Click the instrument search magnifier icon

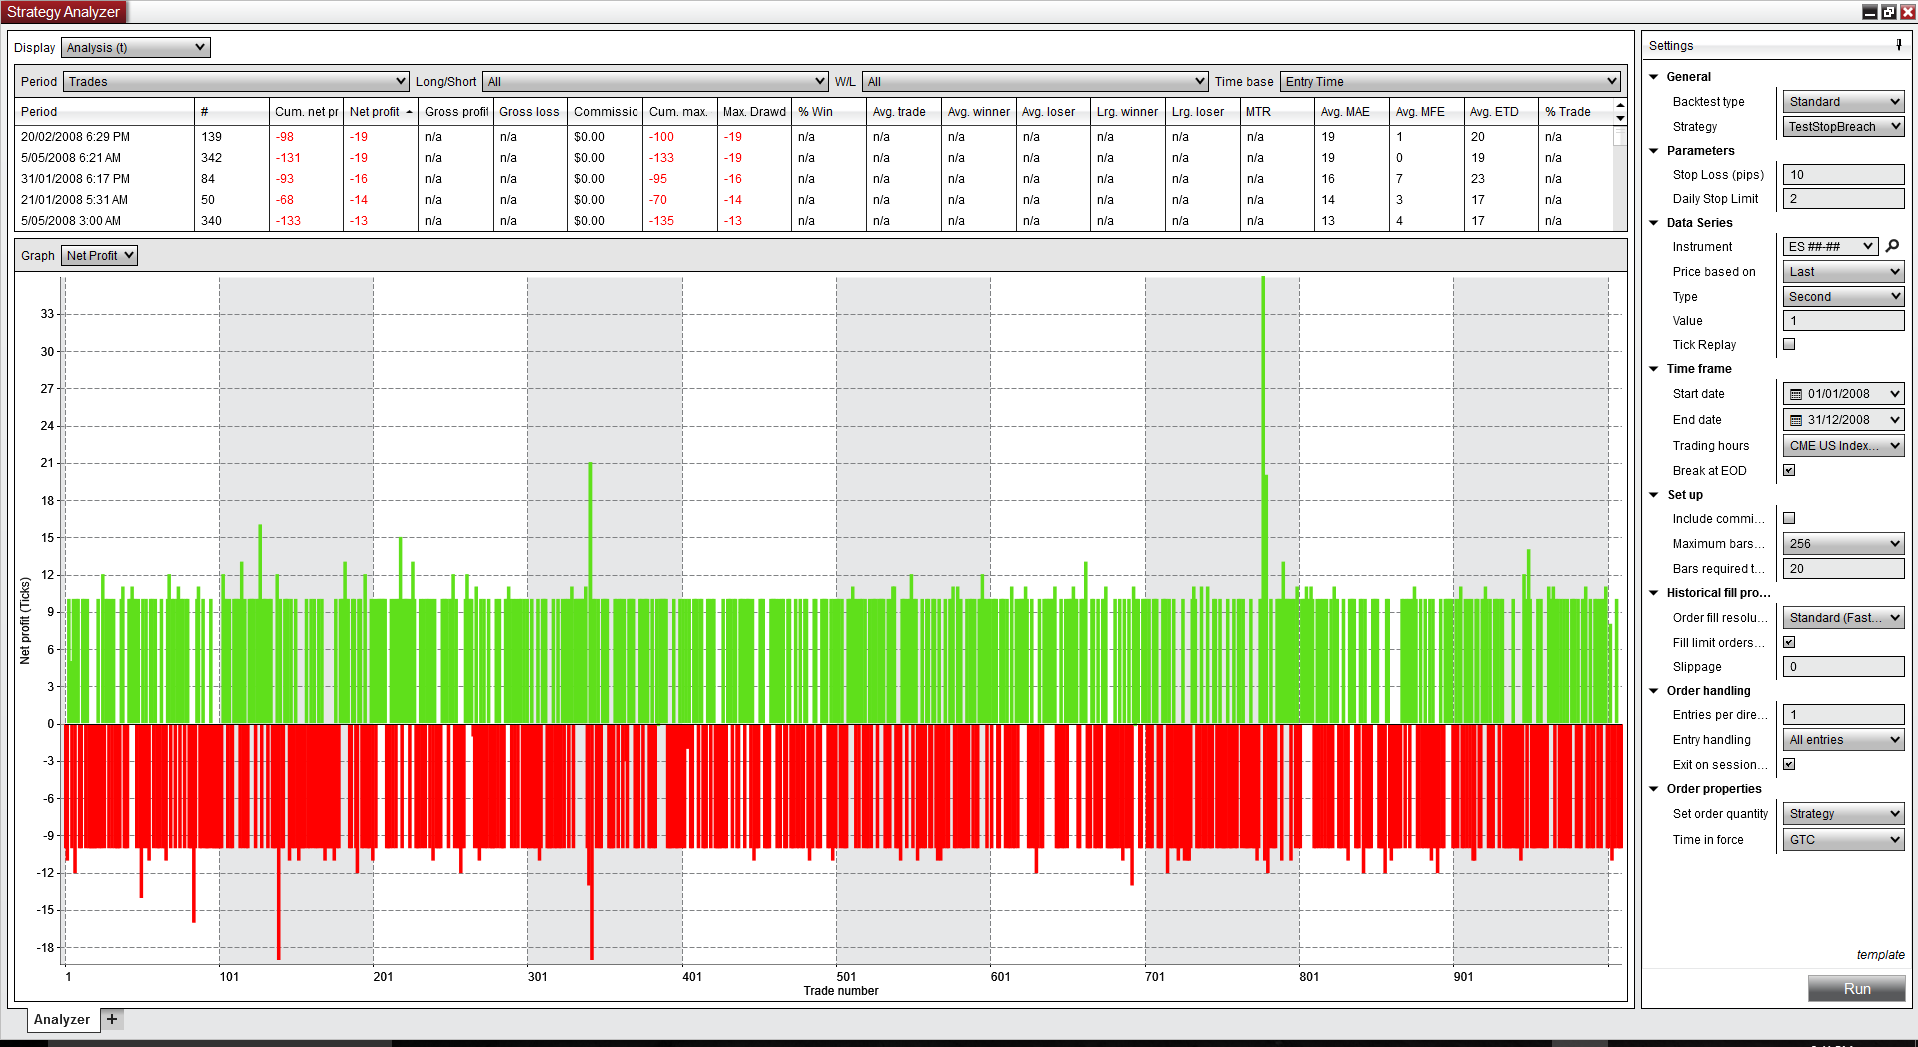[1892, 246]
